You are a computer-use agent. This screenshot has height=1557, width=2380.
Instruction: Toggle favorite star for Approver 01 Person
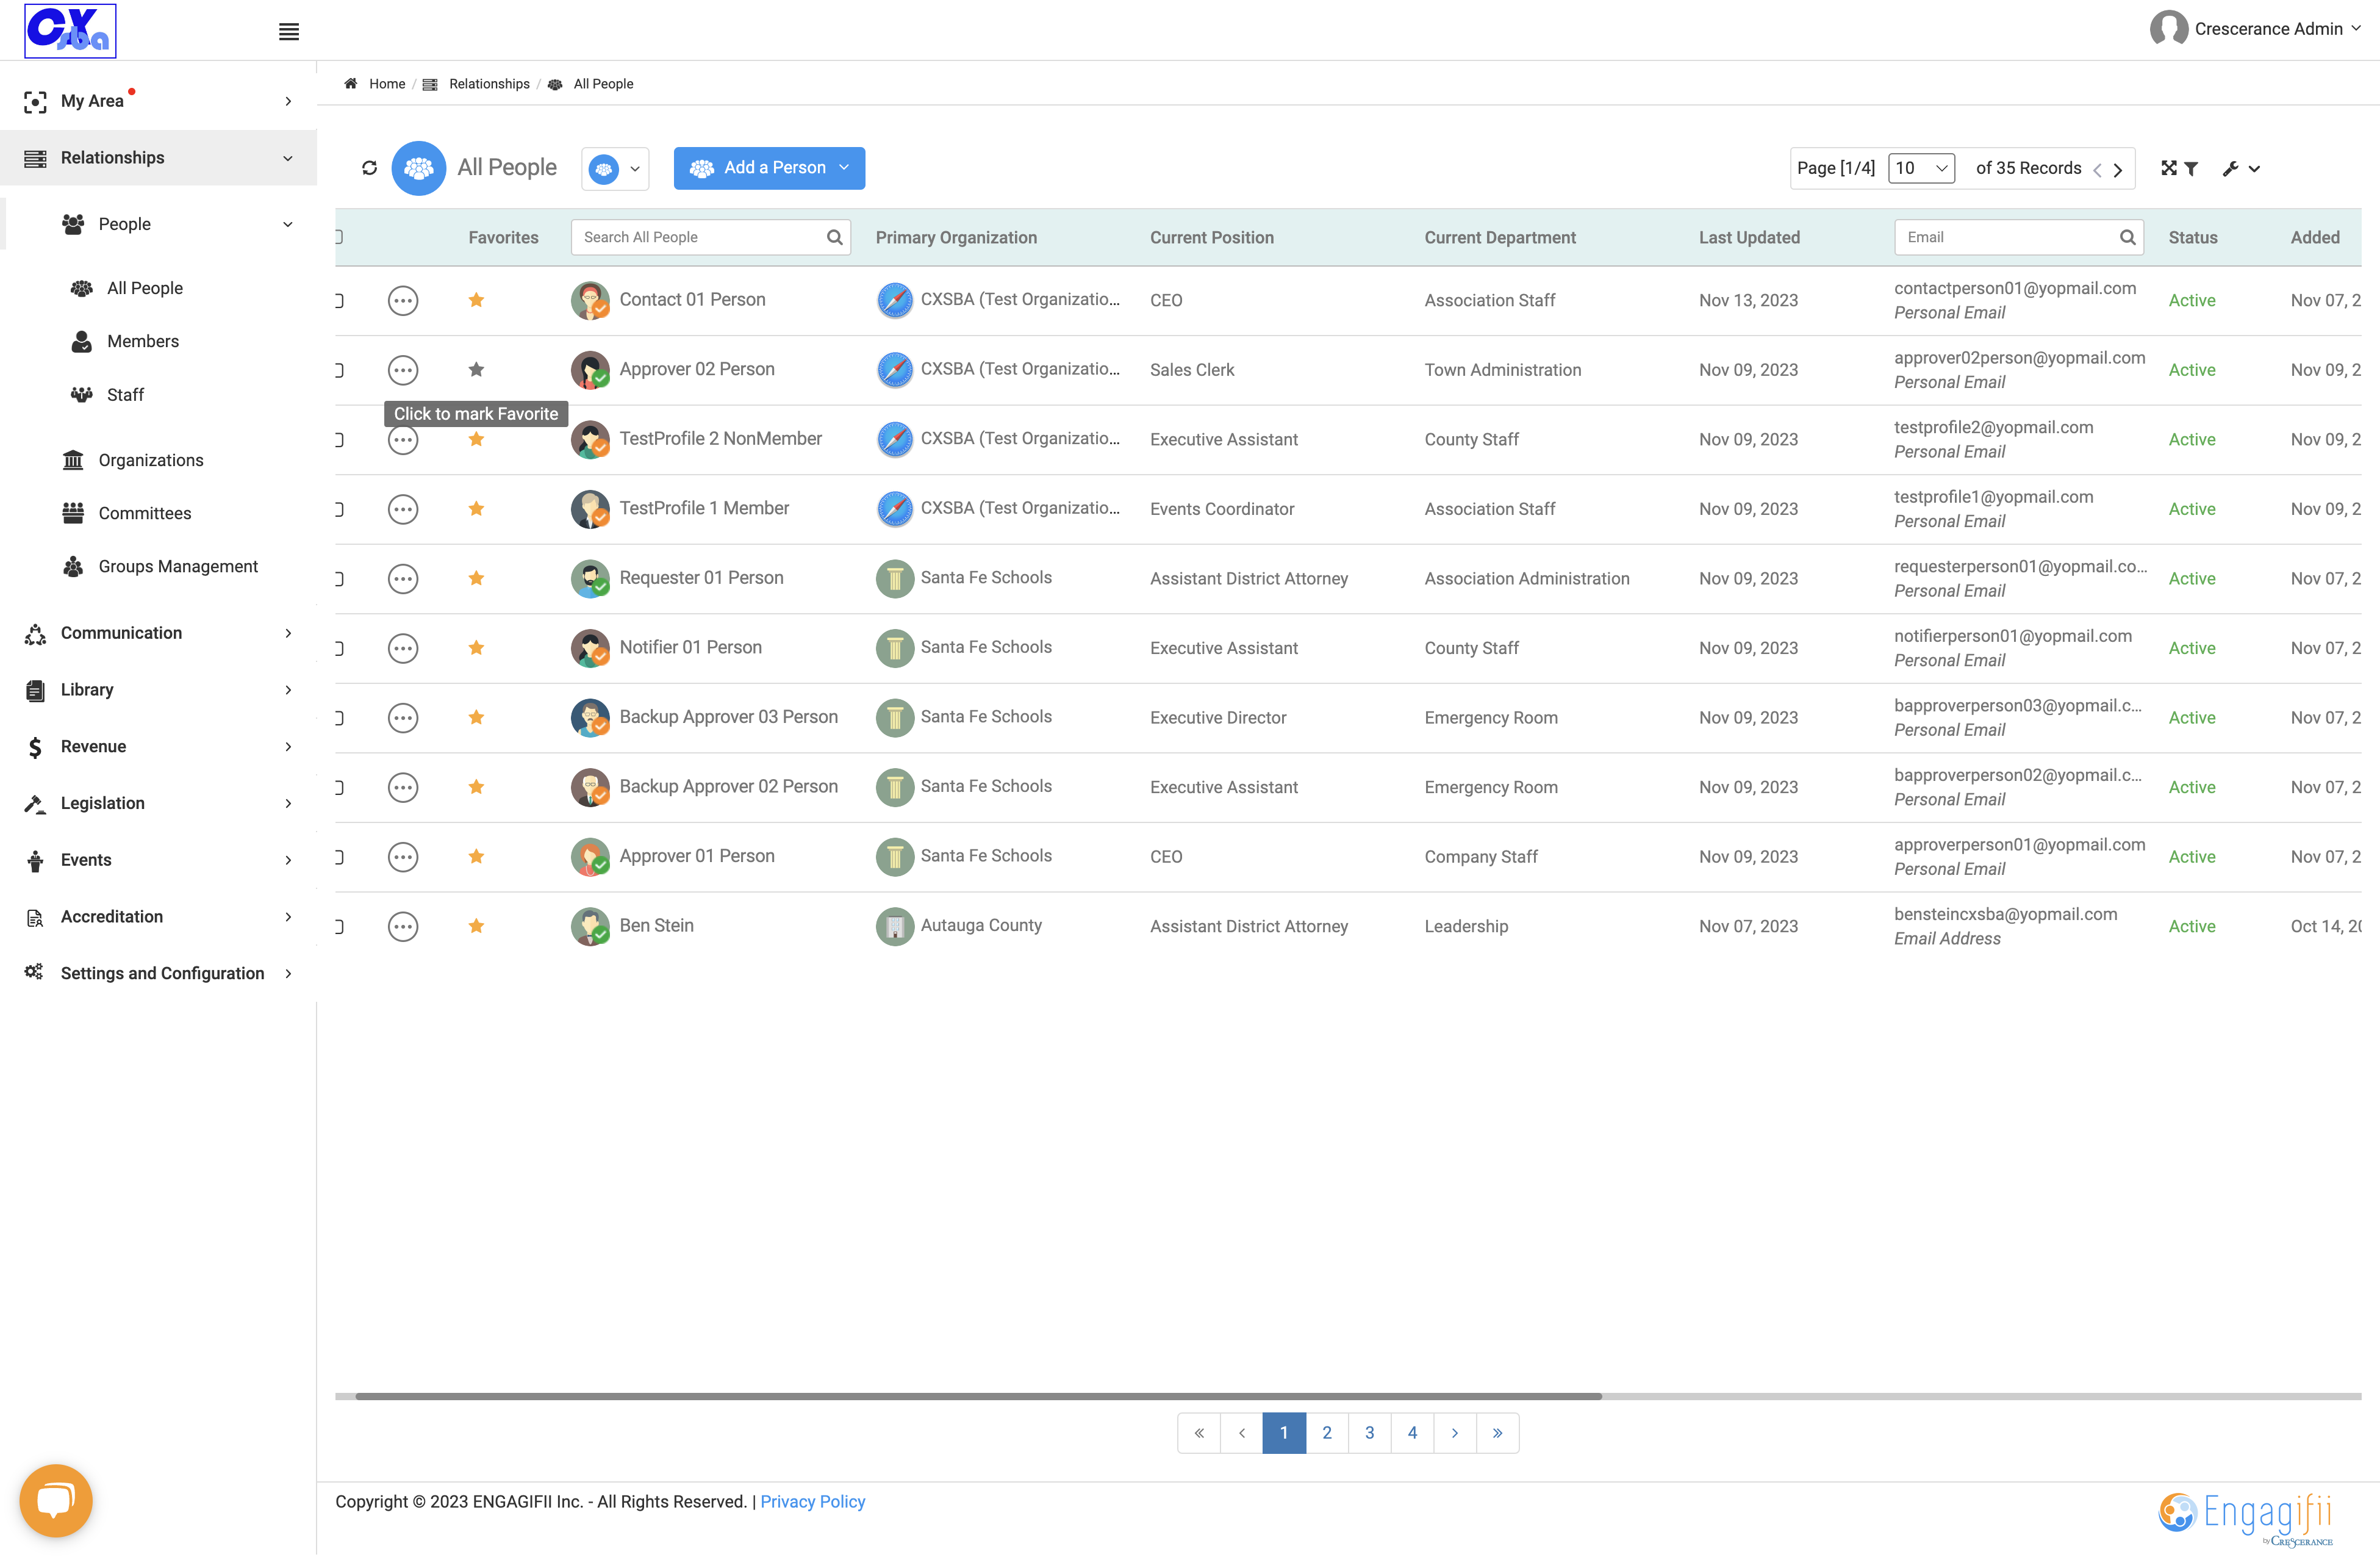476,856
